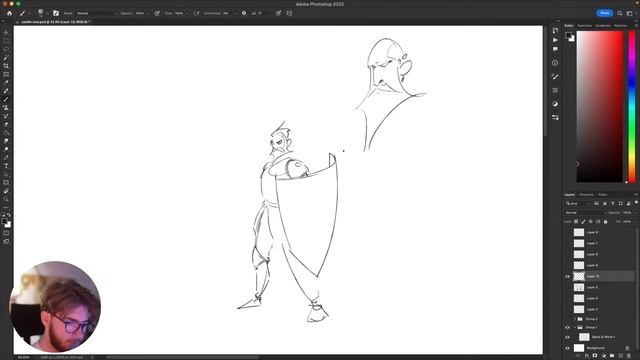Open layer filter Kind dropdown

coord(578,203)
